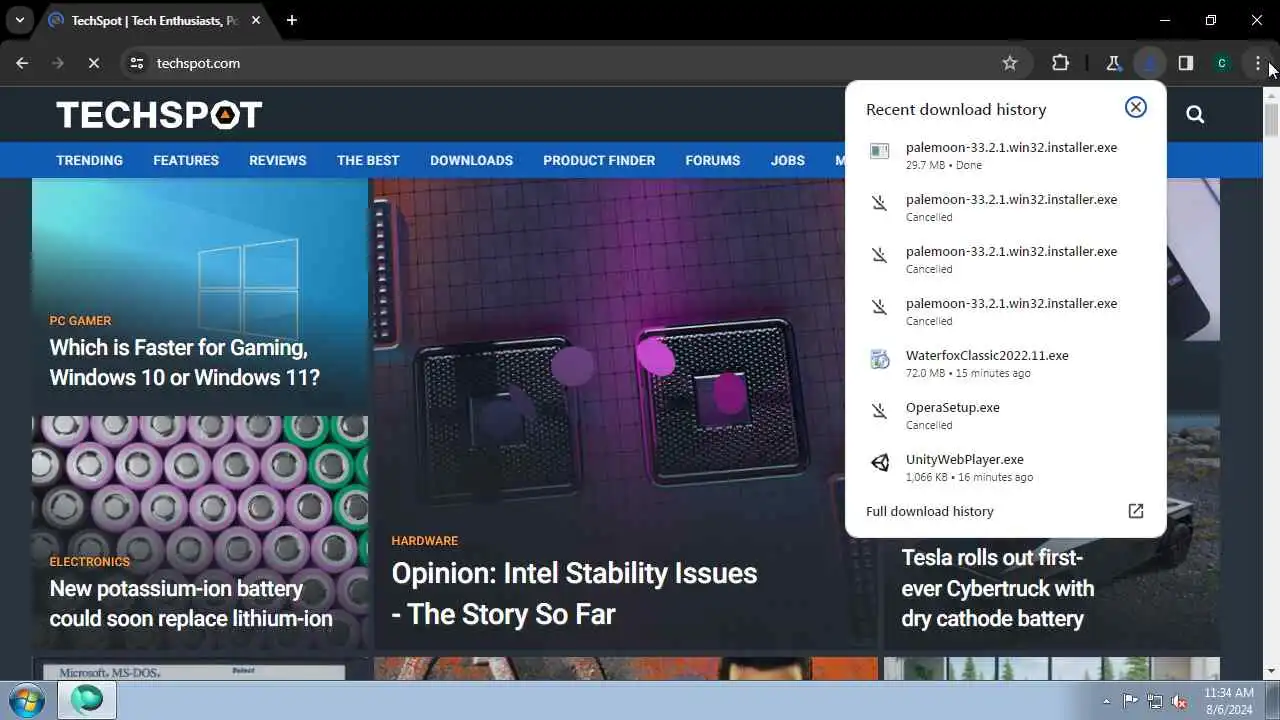Open Chrome Labs flask icon

pos(1113,63)
